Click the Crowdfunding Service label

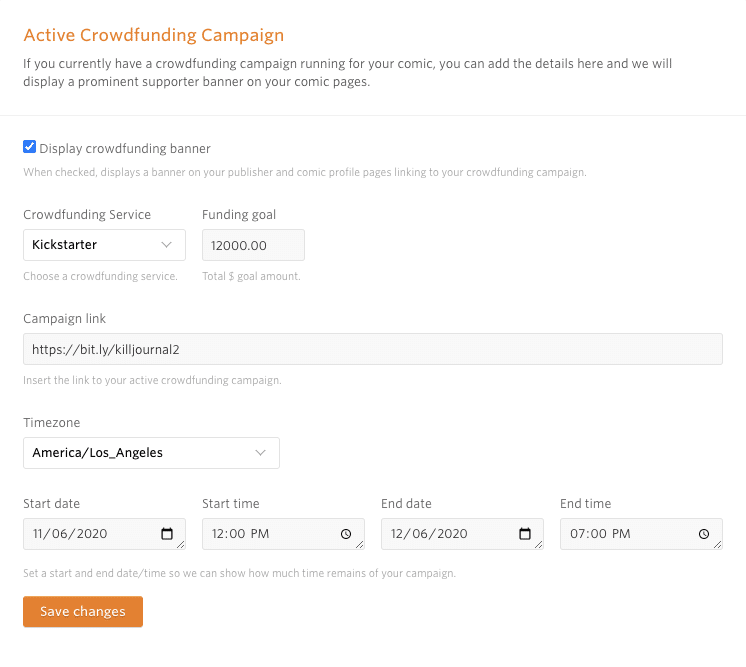pyautogui.click(x=87, y=214)
